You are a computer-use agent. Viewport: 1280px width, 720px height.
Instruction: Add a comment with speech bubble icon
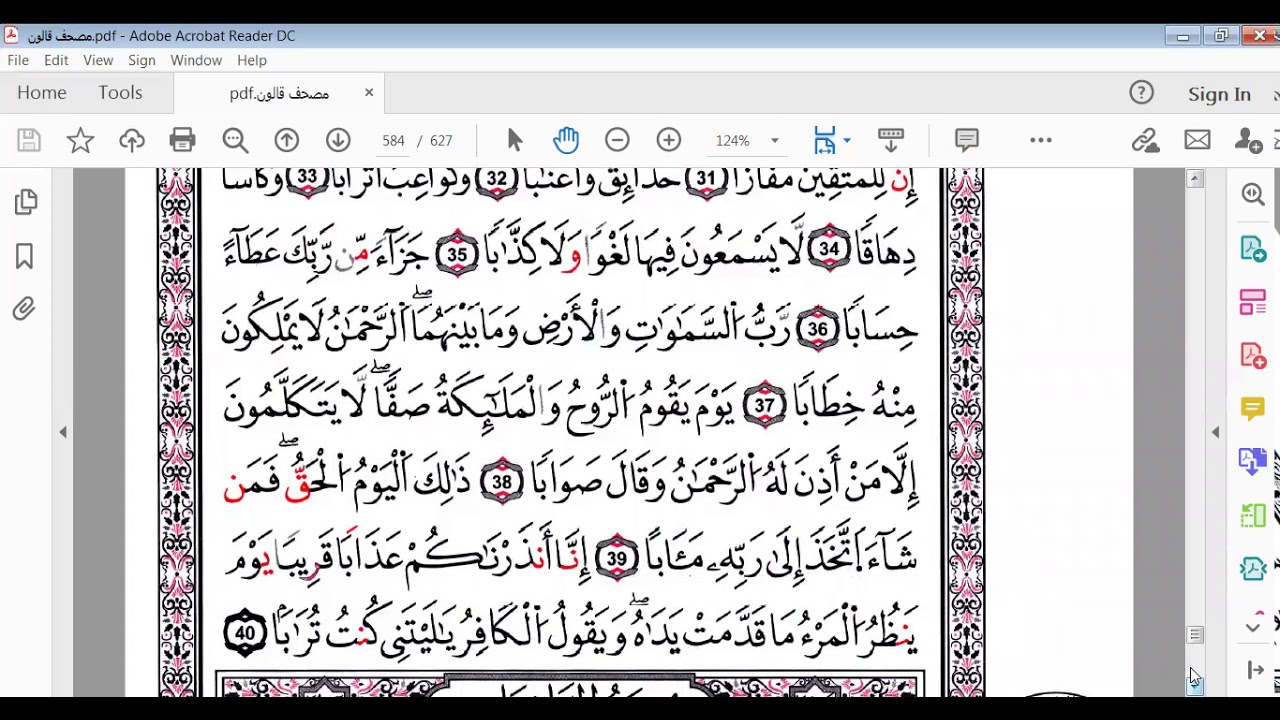(966, 141)
